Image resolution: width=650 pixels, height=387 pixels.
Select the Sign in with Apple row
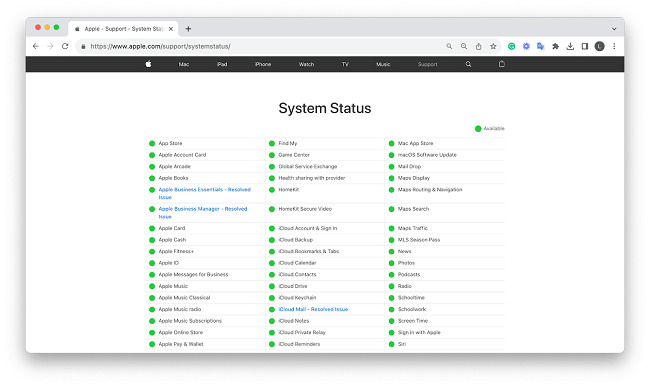[445, 333]
